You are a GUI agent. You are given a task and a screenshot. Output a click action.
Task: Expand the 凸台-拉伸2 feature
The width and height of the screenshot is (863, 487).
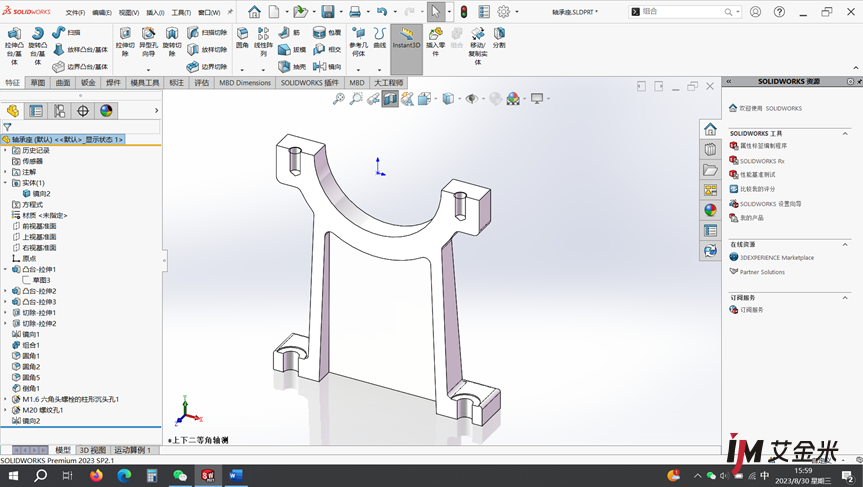pyautogui.click(x=6, y=291)
